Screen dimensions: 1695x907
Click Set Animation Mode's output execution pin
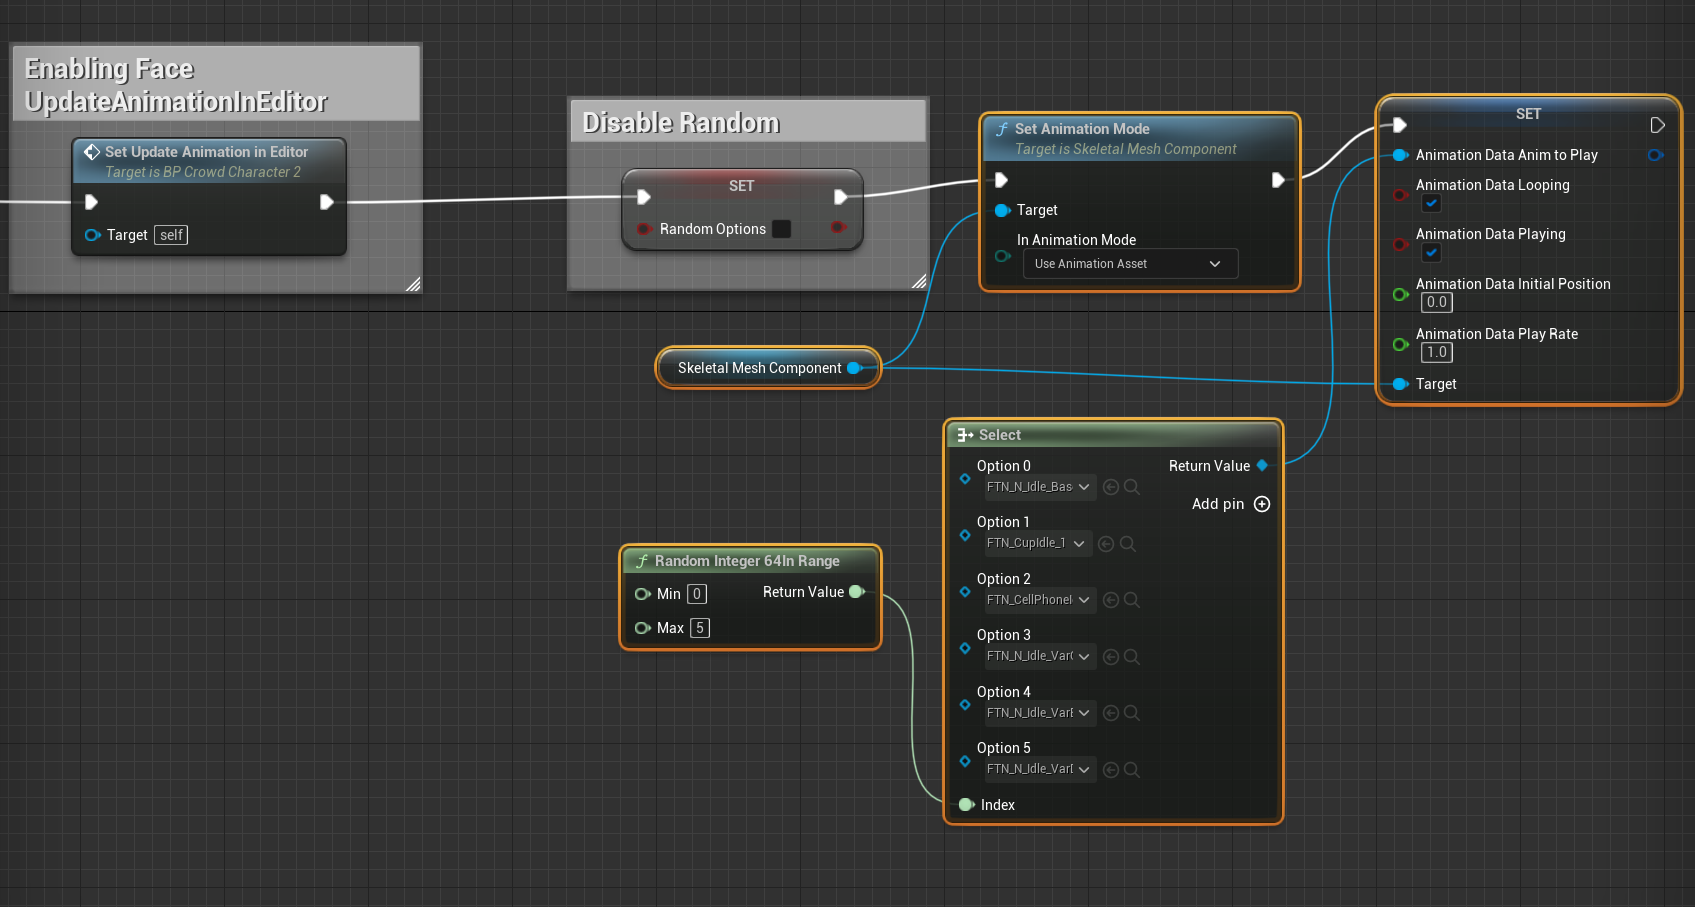1277,180
